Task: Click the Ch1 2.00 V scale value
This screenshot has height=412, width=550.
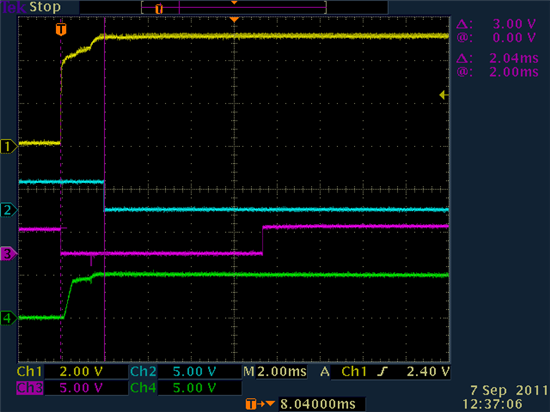Action: pos(81,371)
